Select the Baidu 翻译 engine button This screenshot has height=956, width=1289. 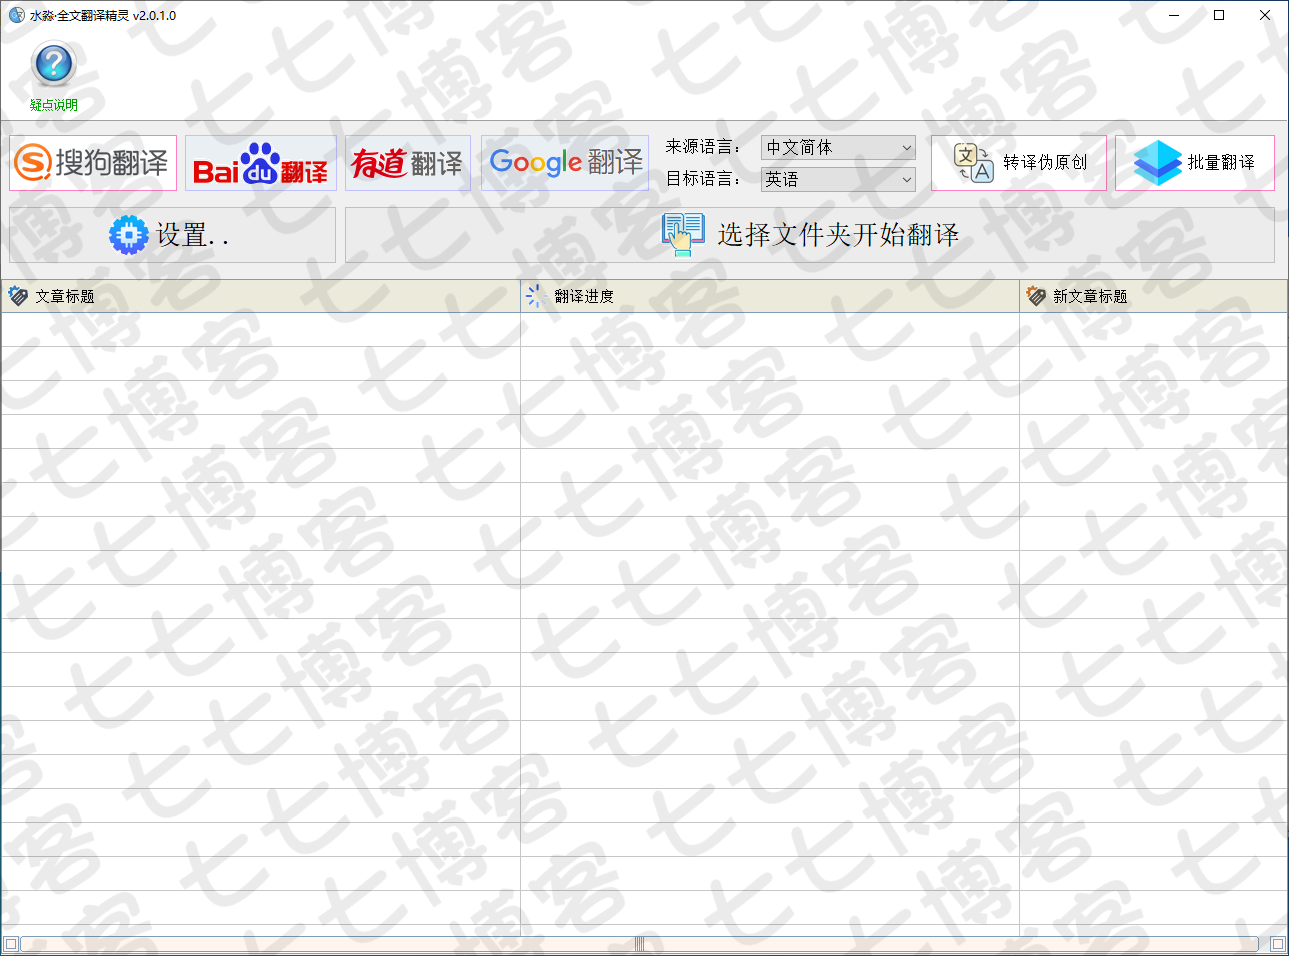(x=261, y=163)
